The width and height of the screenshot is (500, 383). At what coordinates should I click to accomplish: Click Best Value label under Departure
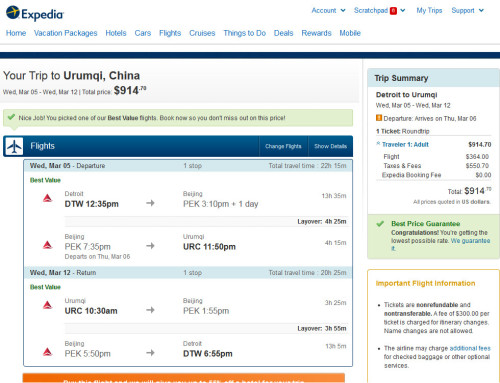click(45, 180)
